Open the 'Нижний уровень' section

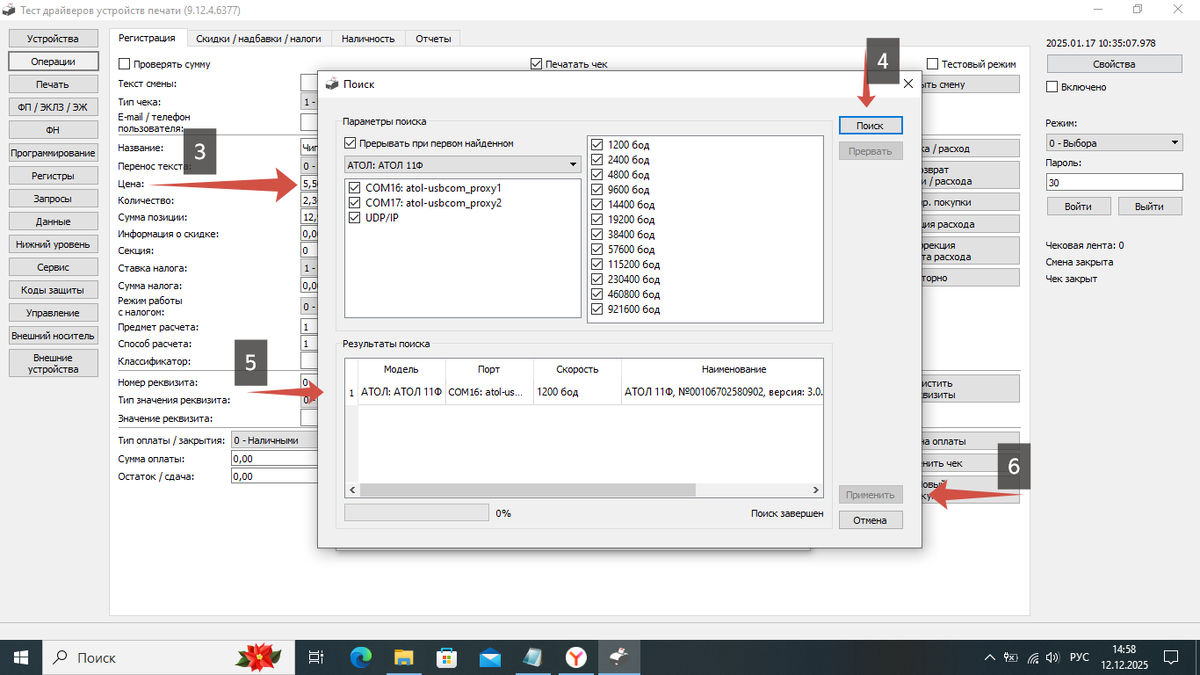coord(53,244)
